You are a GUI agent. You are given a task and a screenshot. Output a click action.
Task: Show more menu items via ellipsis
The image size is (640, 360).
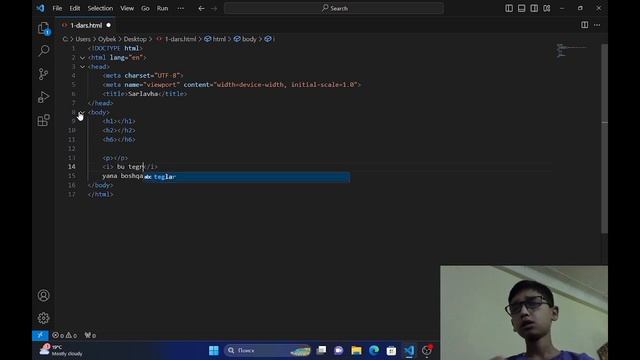tap(180, 8)
